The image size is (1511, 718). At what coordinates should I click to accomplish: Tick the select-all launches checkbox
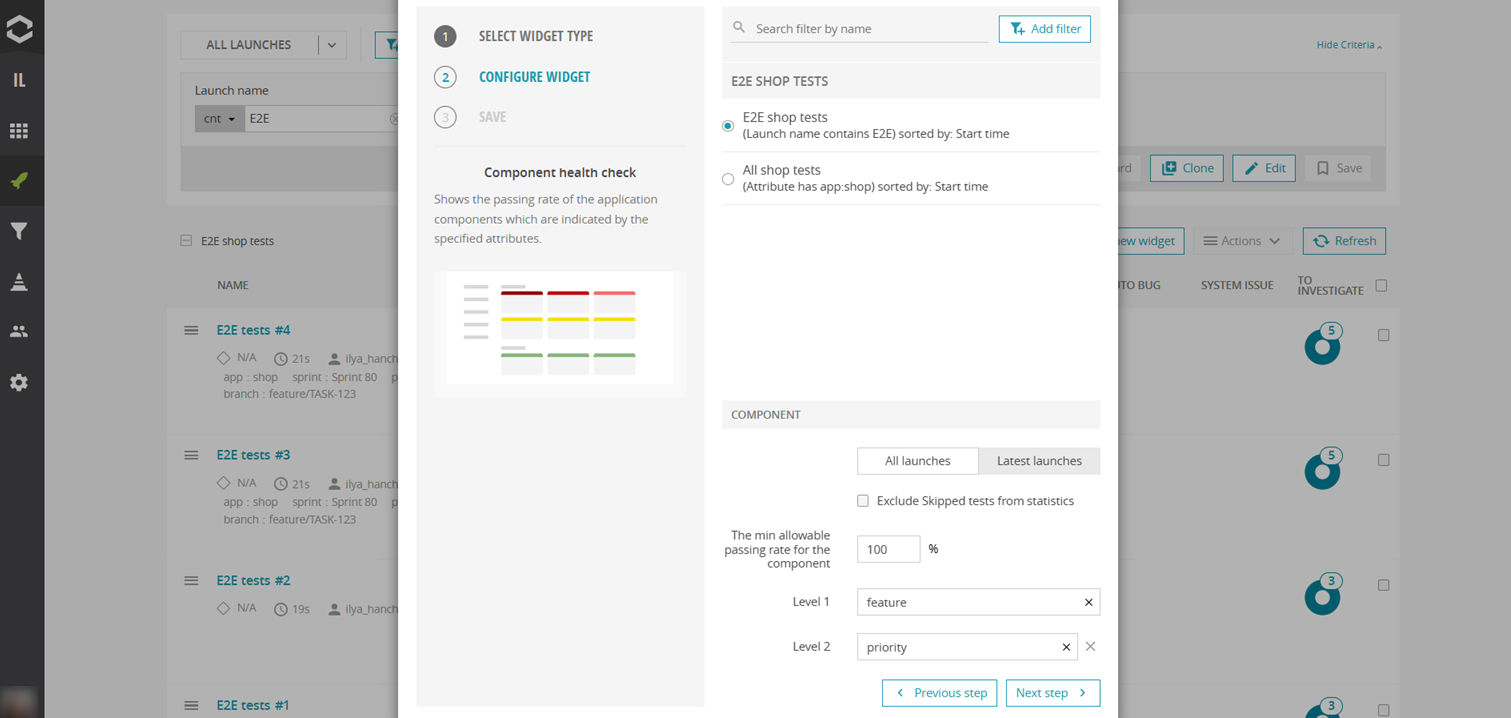(1382, 286)
